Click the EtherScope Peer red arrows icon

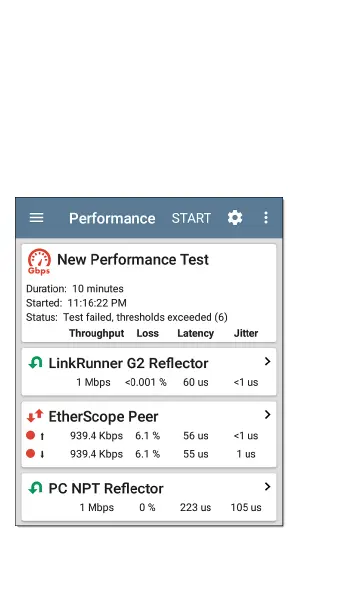click(35, 416)
